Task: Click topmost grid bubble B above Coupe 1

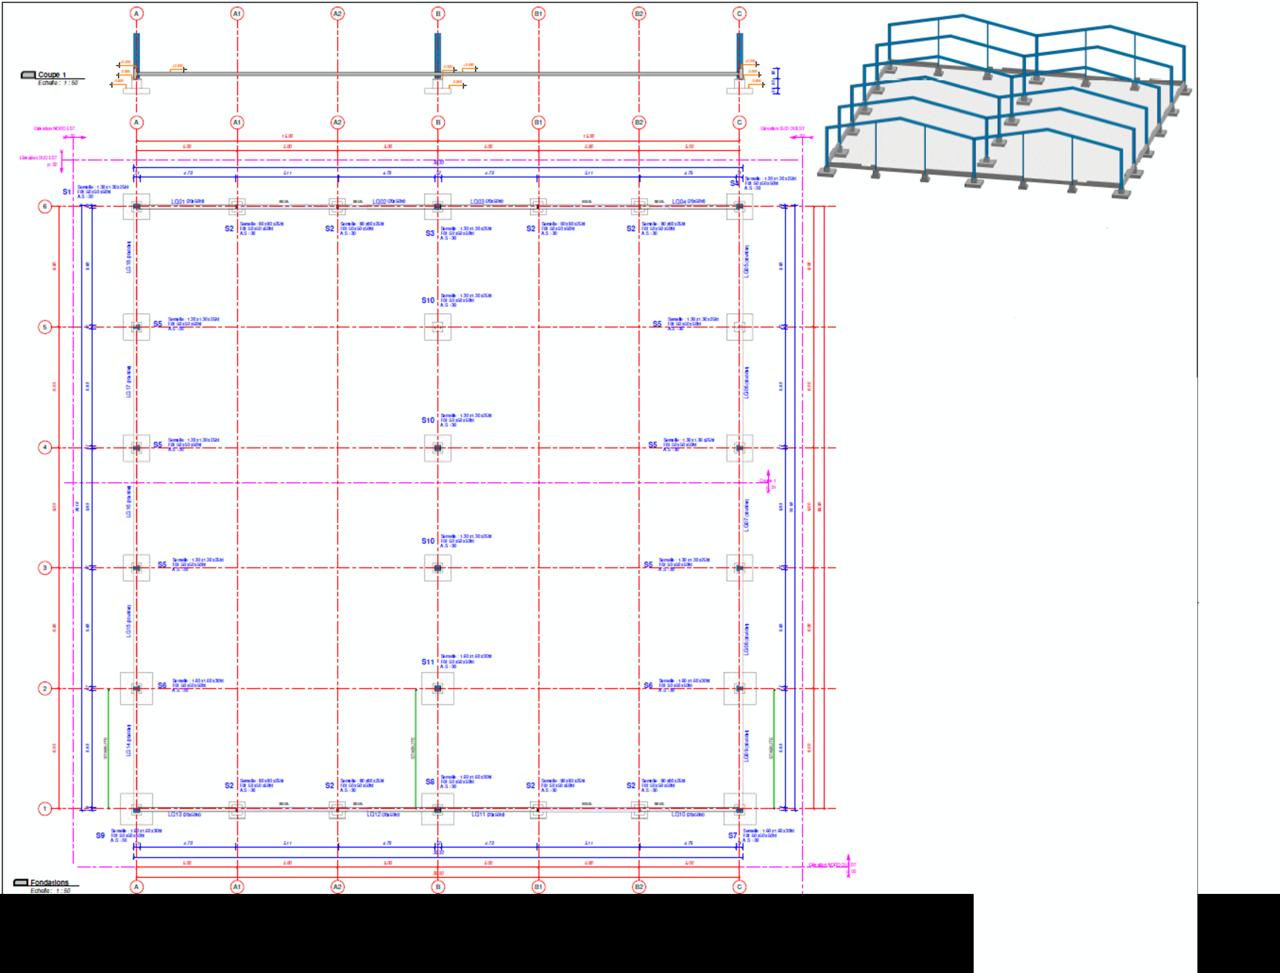Action: click(438, 14)
